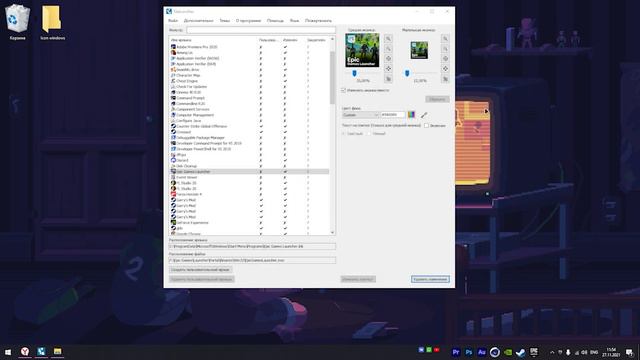Image resolution: width=640 pixels, height=360 pixels.
Task: Click the Сбросить reset button
Action: (437, 99)
